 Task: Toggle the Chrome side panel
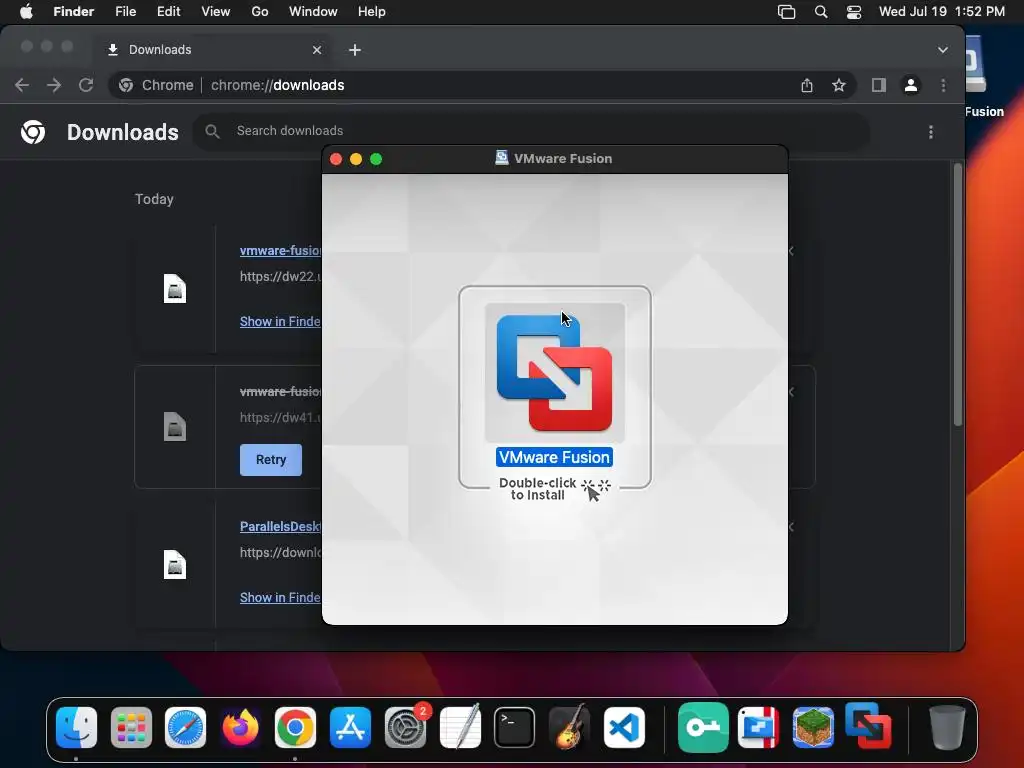(x=879, y=85)
